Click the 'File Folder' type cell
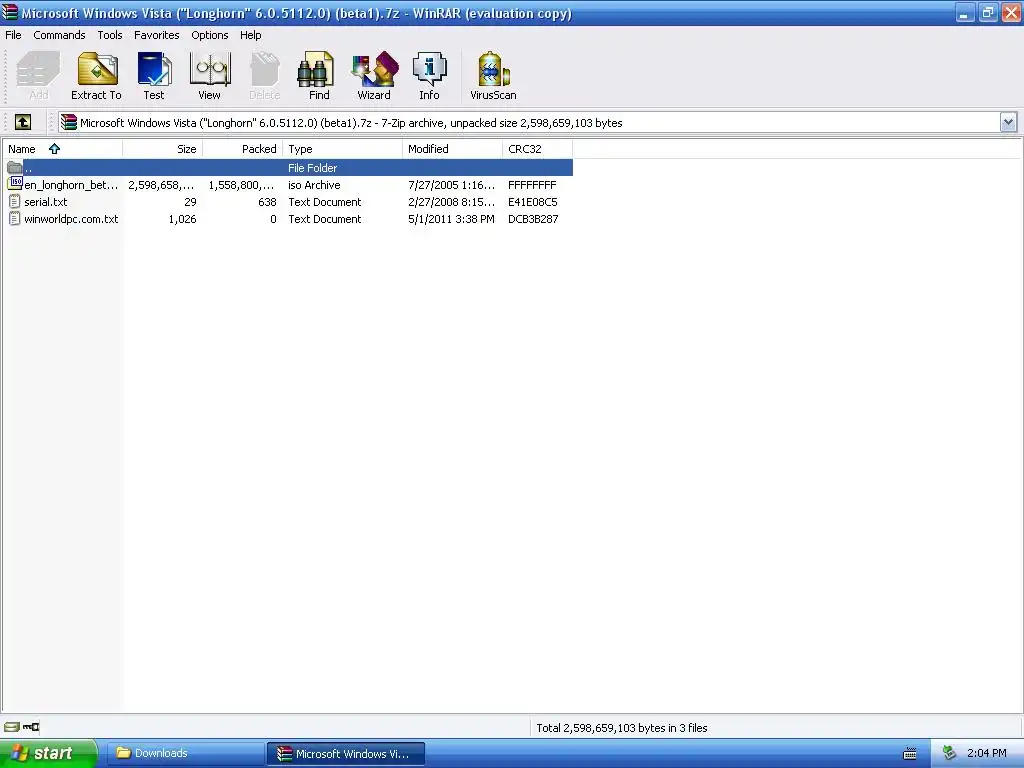The image size is (1024, 768). pos(313,168)
